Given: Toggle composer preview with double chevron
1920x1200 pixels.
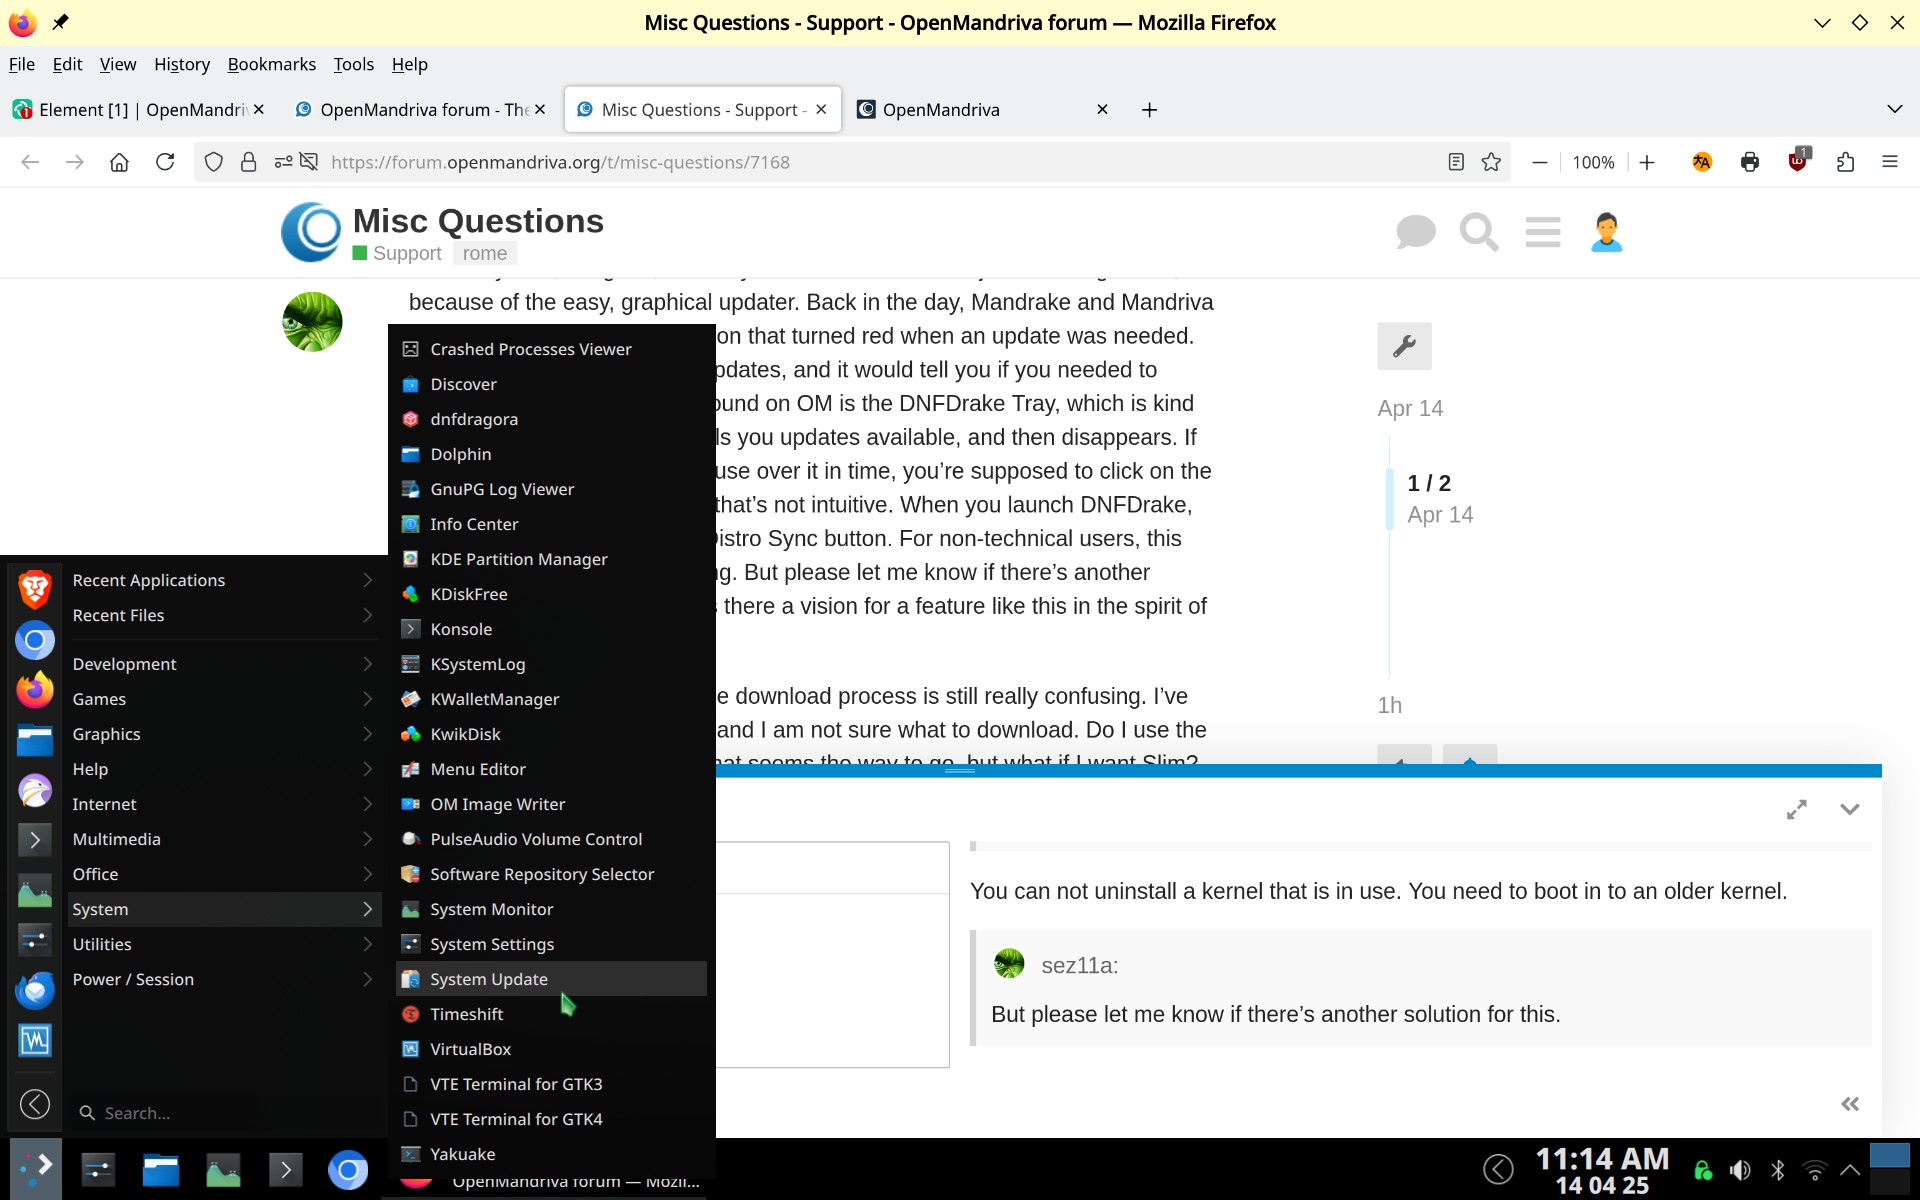Looking at the screenshot, I should pyautogui.click(x=1850, y=1104).
